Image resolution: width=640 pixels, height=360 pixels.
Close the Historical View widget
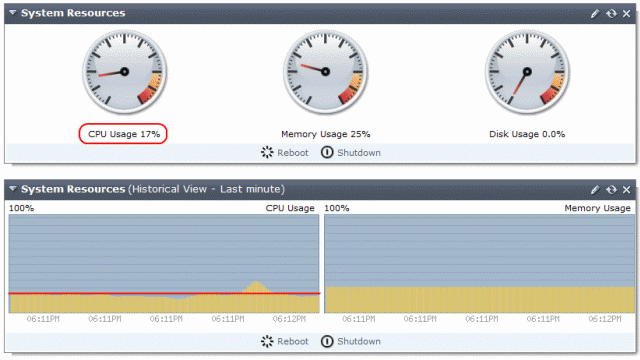[627, 190]
